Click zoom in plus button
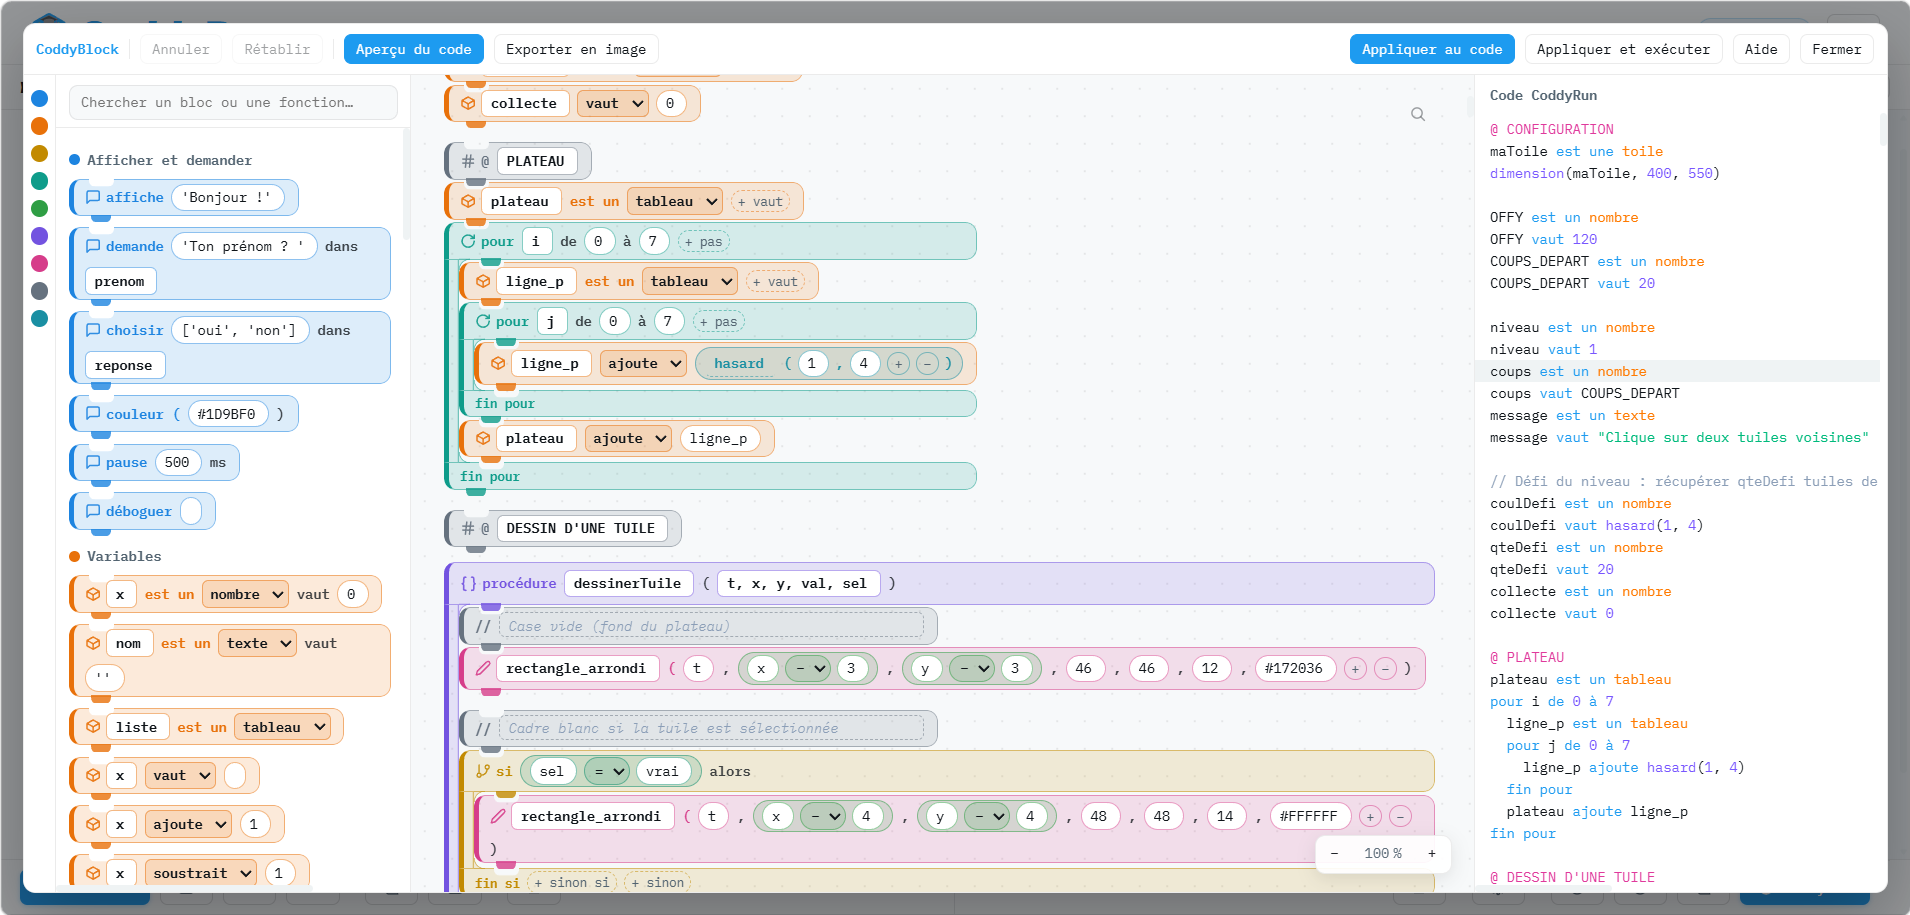1910x915 pixels. pos(1432,853)
